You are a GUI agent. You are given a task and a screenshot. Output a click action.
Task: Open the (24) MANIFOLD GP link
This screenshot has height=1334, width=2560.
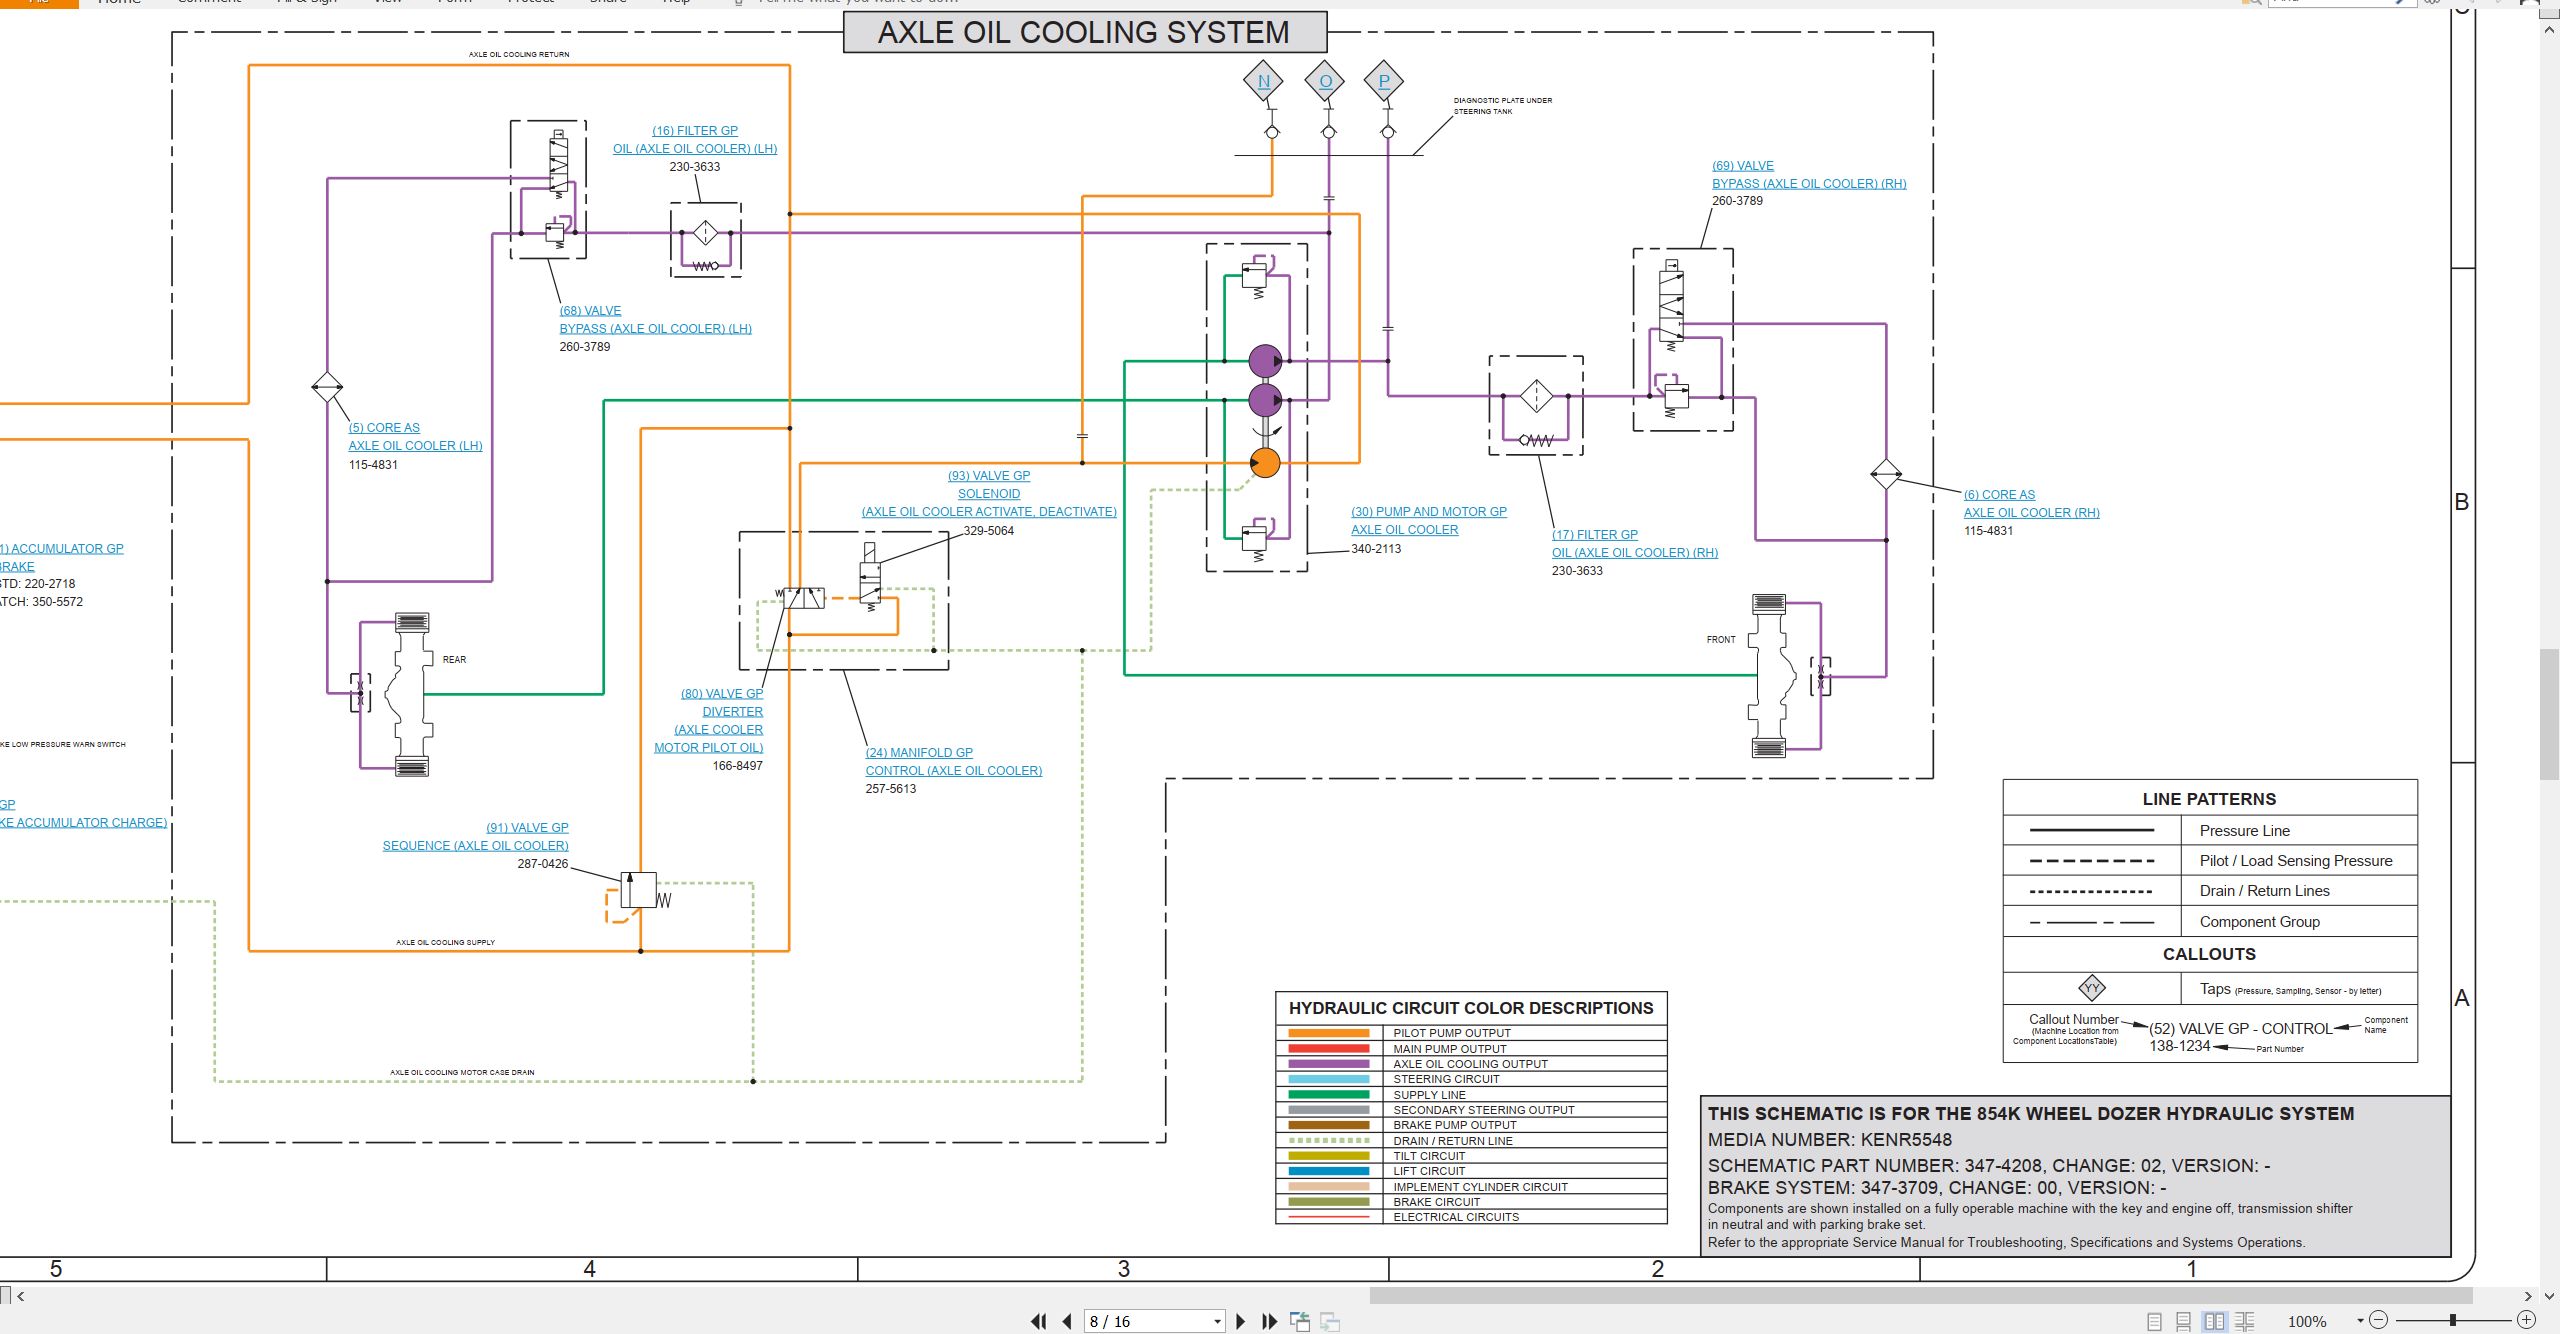click(x=919, y=752)
